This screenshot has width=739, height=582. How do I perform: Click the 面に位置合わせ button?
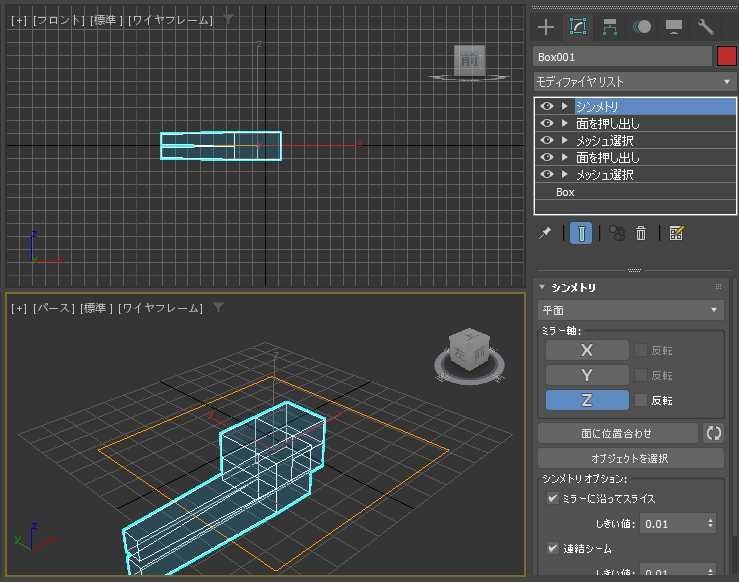(x=617, y=433)
